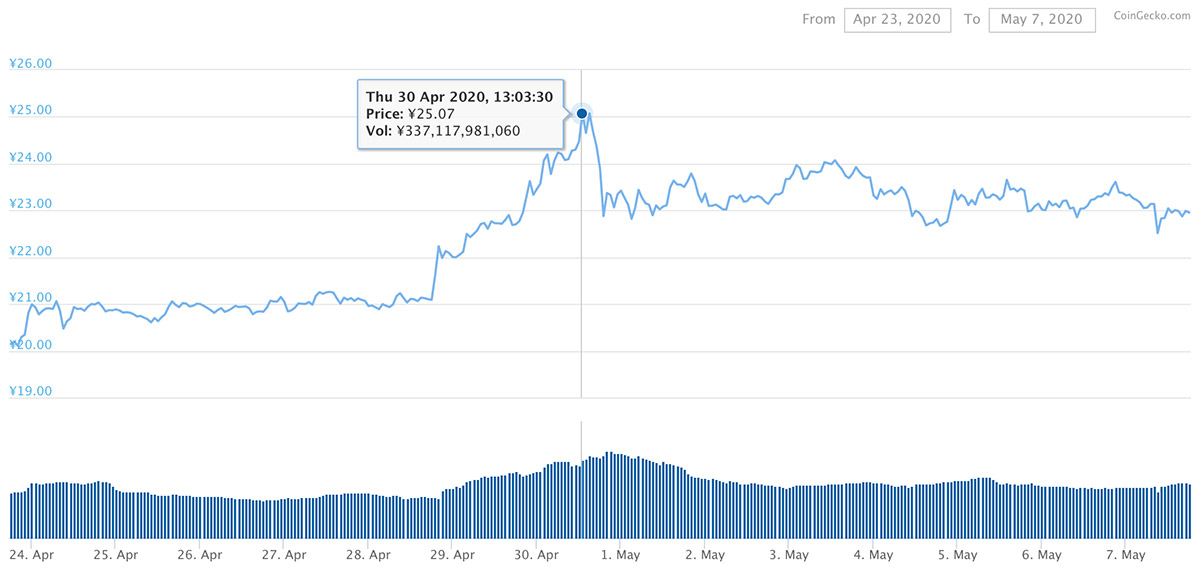Click the ¥23.00 price axis label
The width and height of the screenshot is (1200, 576).
coord(30,203)
